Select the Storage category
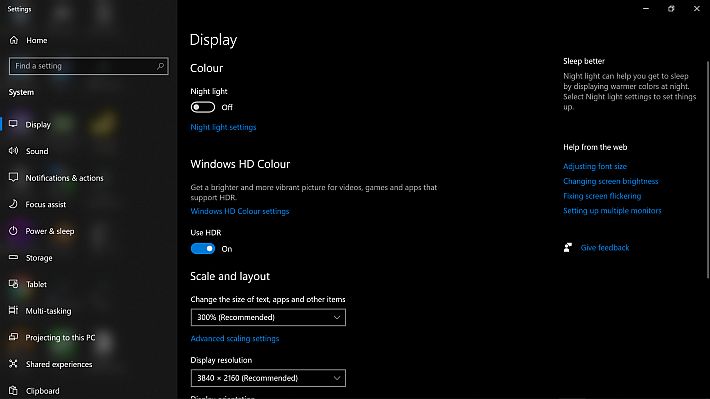 (x=39, y=258)
